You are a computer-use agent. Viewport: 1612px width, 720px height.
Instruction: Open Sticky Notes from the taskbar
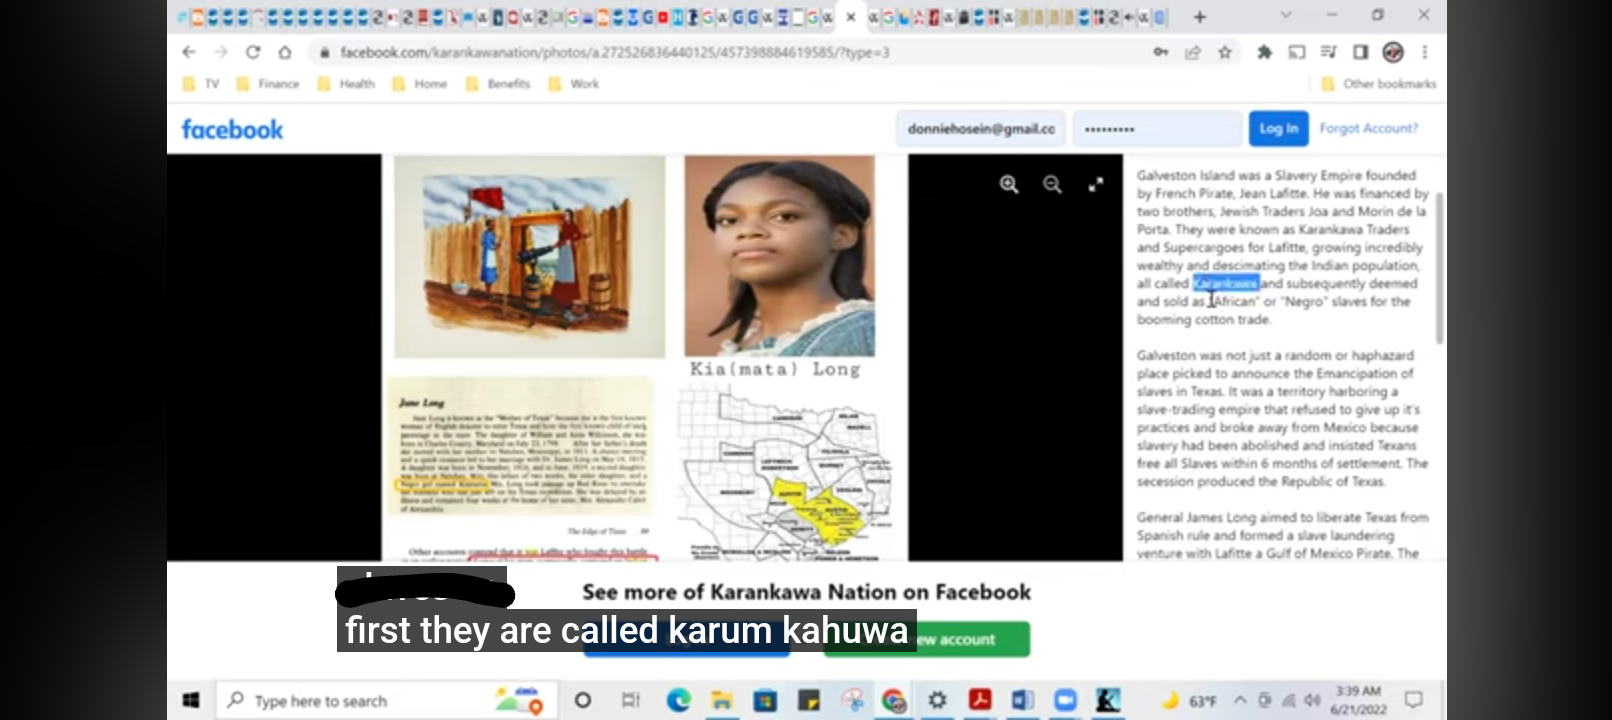[x=808, y=700]
